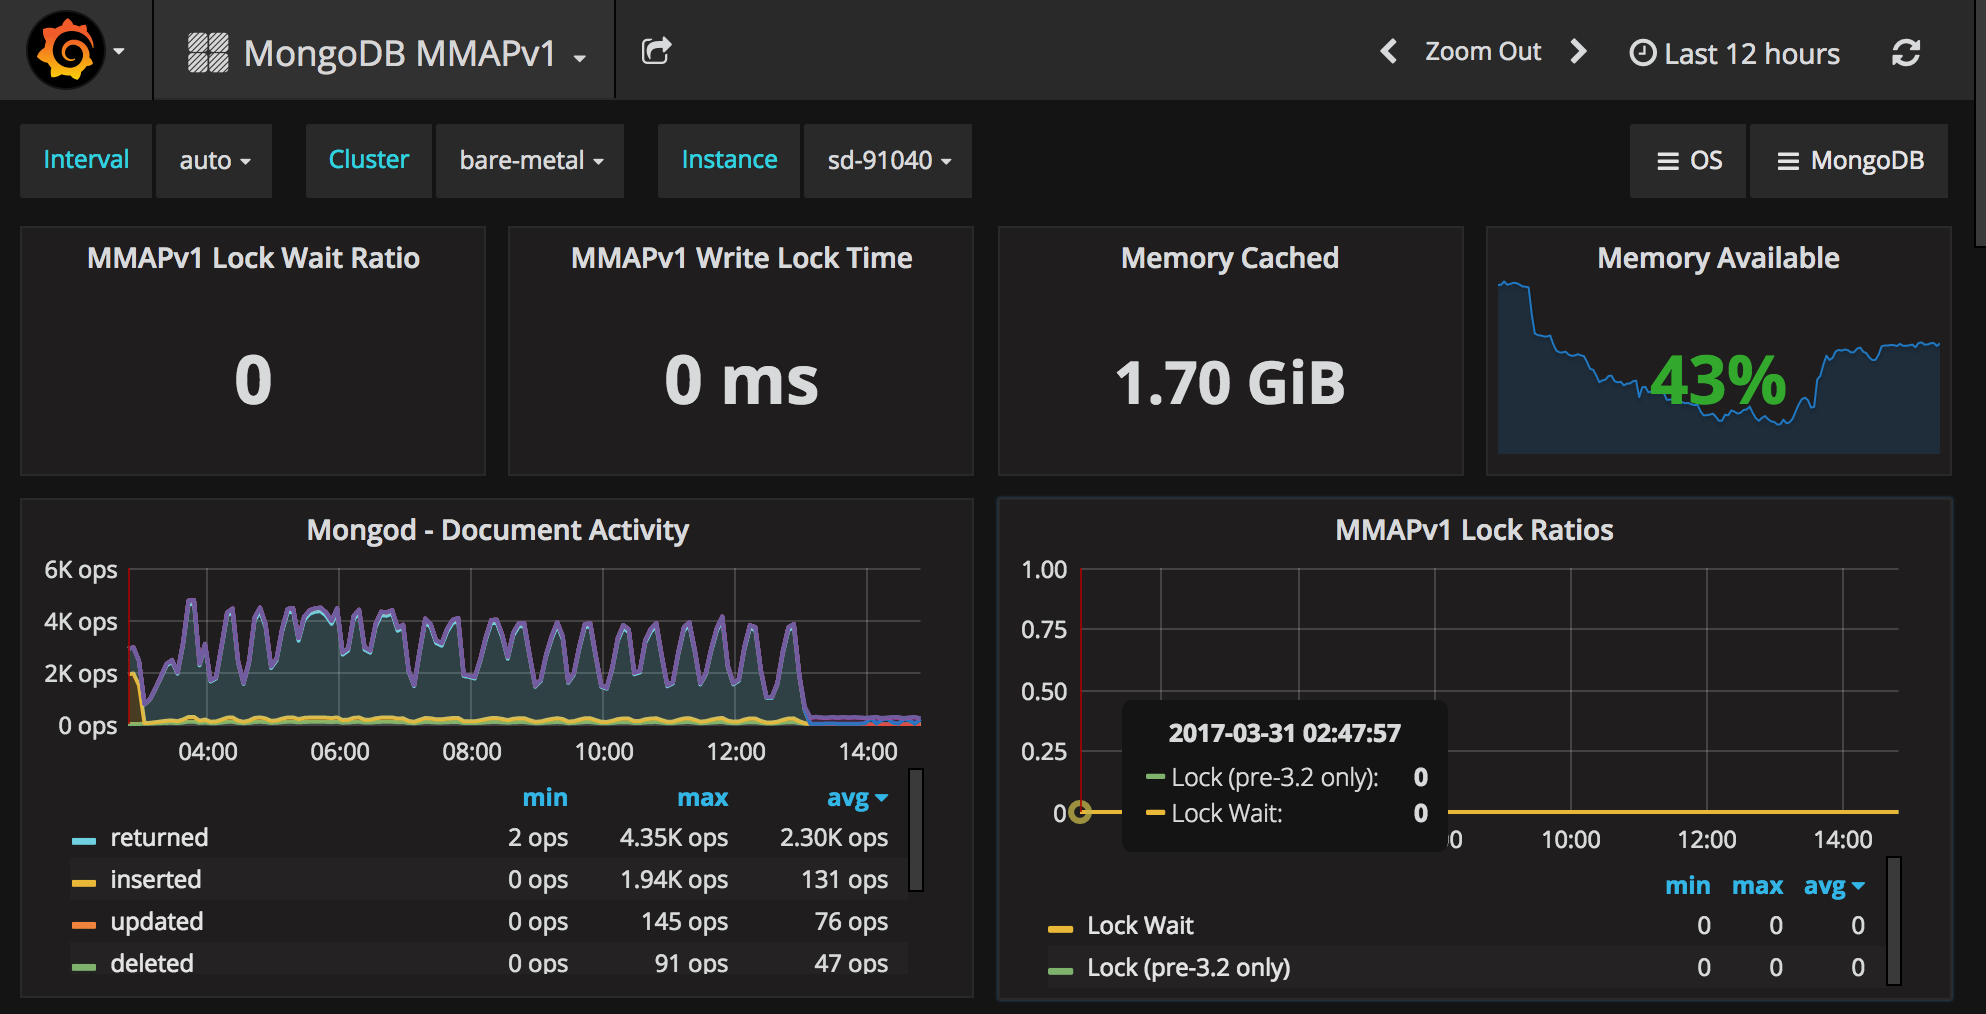Open the Instance dropdown showing sd-91040
This screenshot has height=1014, width=1986.
coord(887,160)
